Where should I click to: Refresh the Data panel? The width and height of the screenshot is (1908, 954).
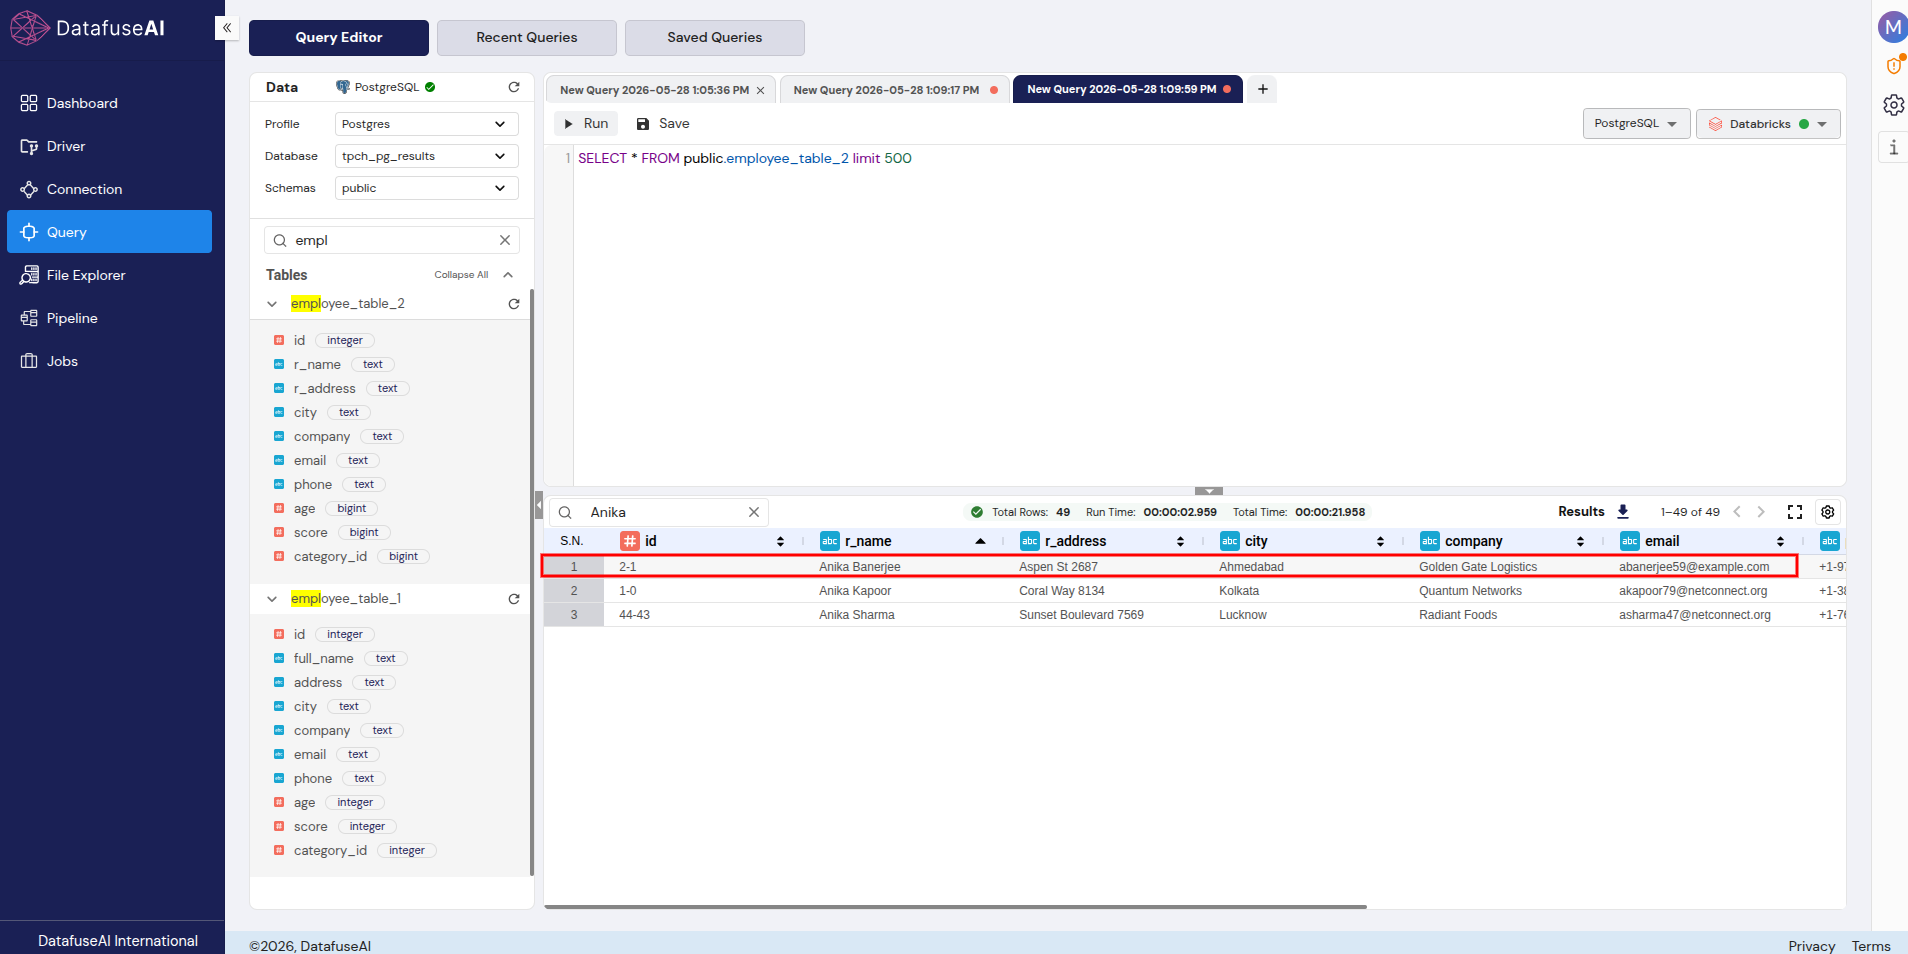click(514, 87)
